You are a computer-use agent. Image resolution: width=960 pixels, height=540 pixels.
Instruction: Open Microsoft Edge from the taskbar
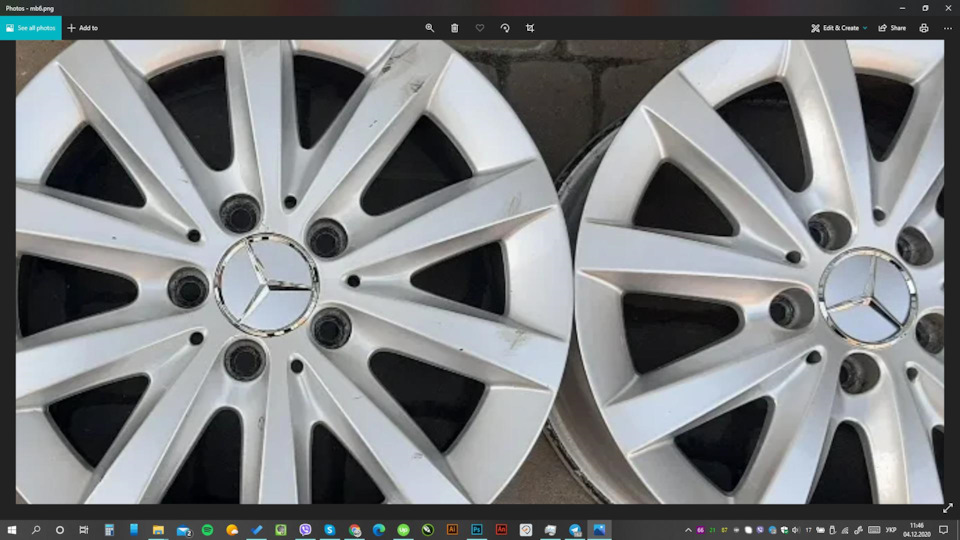click(379, 530)
